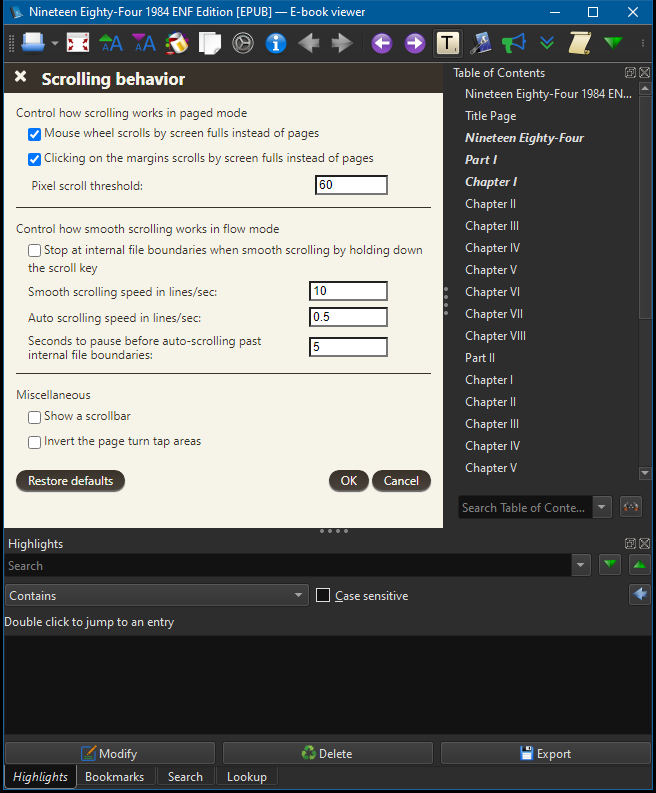Viewport: 656px width, 793px height.
Task: Select Title Page in Table of Contents
Action: click(x=491, y=116)
